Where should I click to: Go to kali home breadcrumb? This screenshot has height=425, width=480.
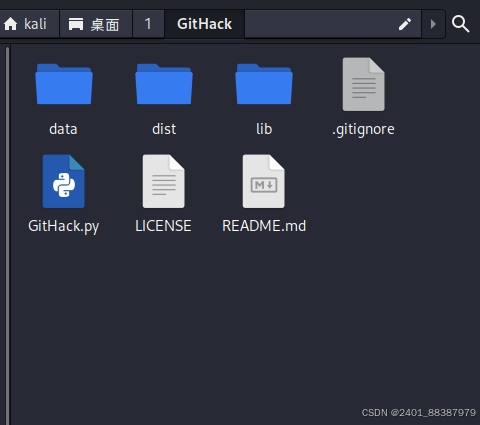(x=29, y=24)
